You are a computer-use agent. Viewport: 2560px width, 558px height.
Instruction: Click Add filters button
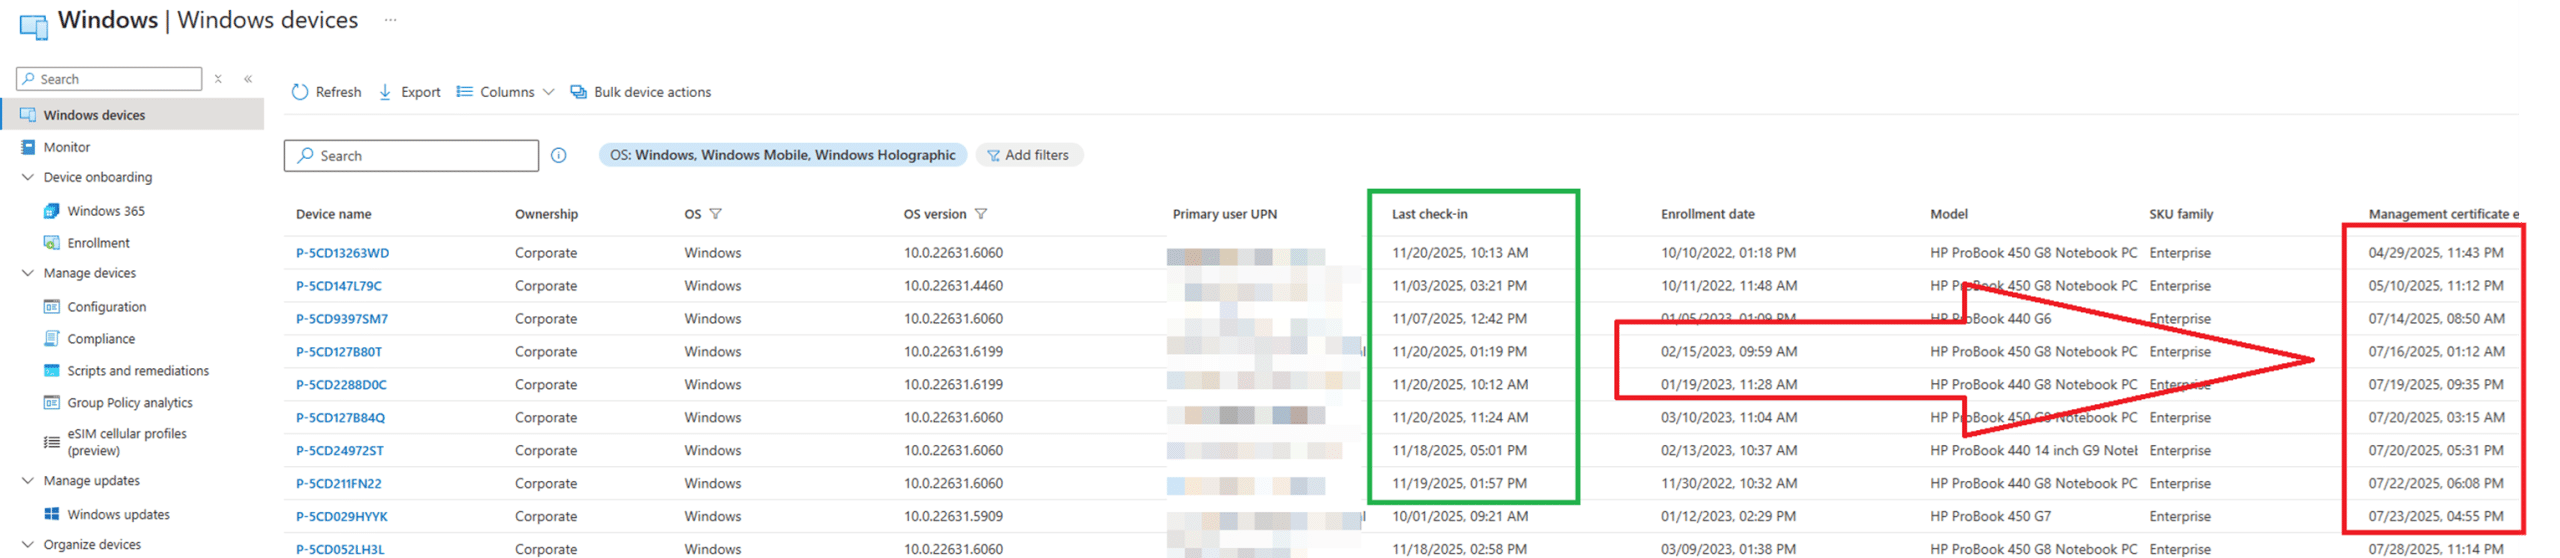coord(1028,155)
